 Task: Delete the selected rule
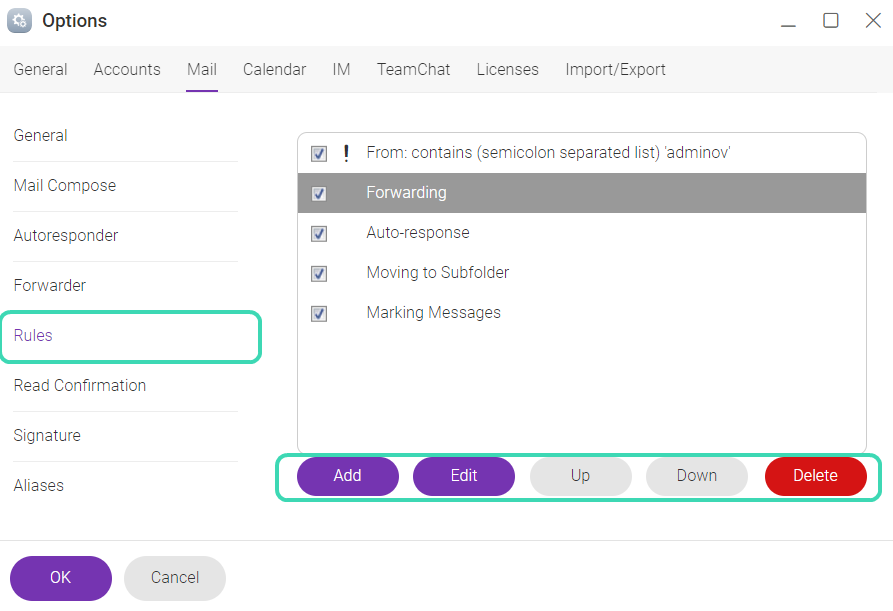tap(816, 476)
